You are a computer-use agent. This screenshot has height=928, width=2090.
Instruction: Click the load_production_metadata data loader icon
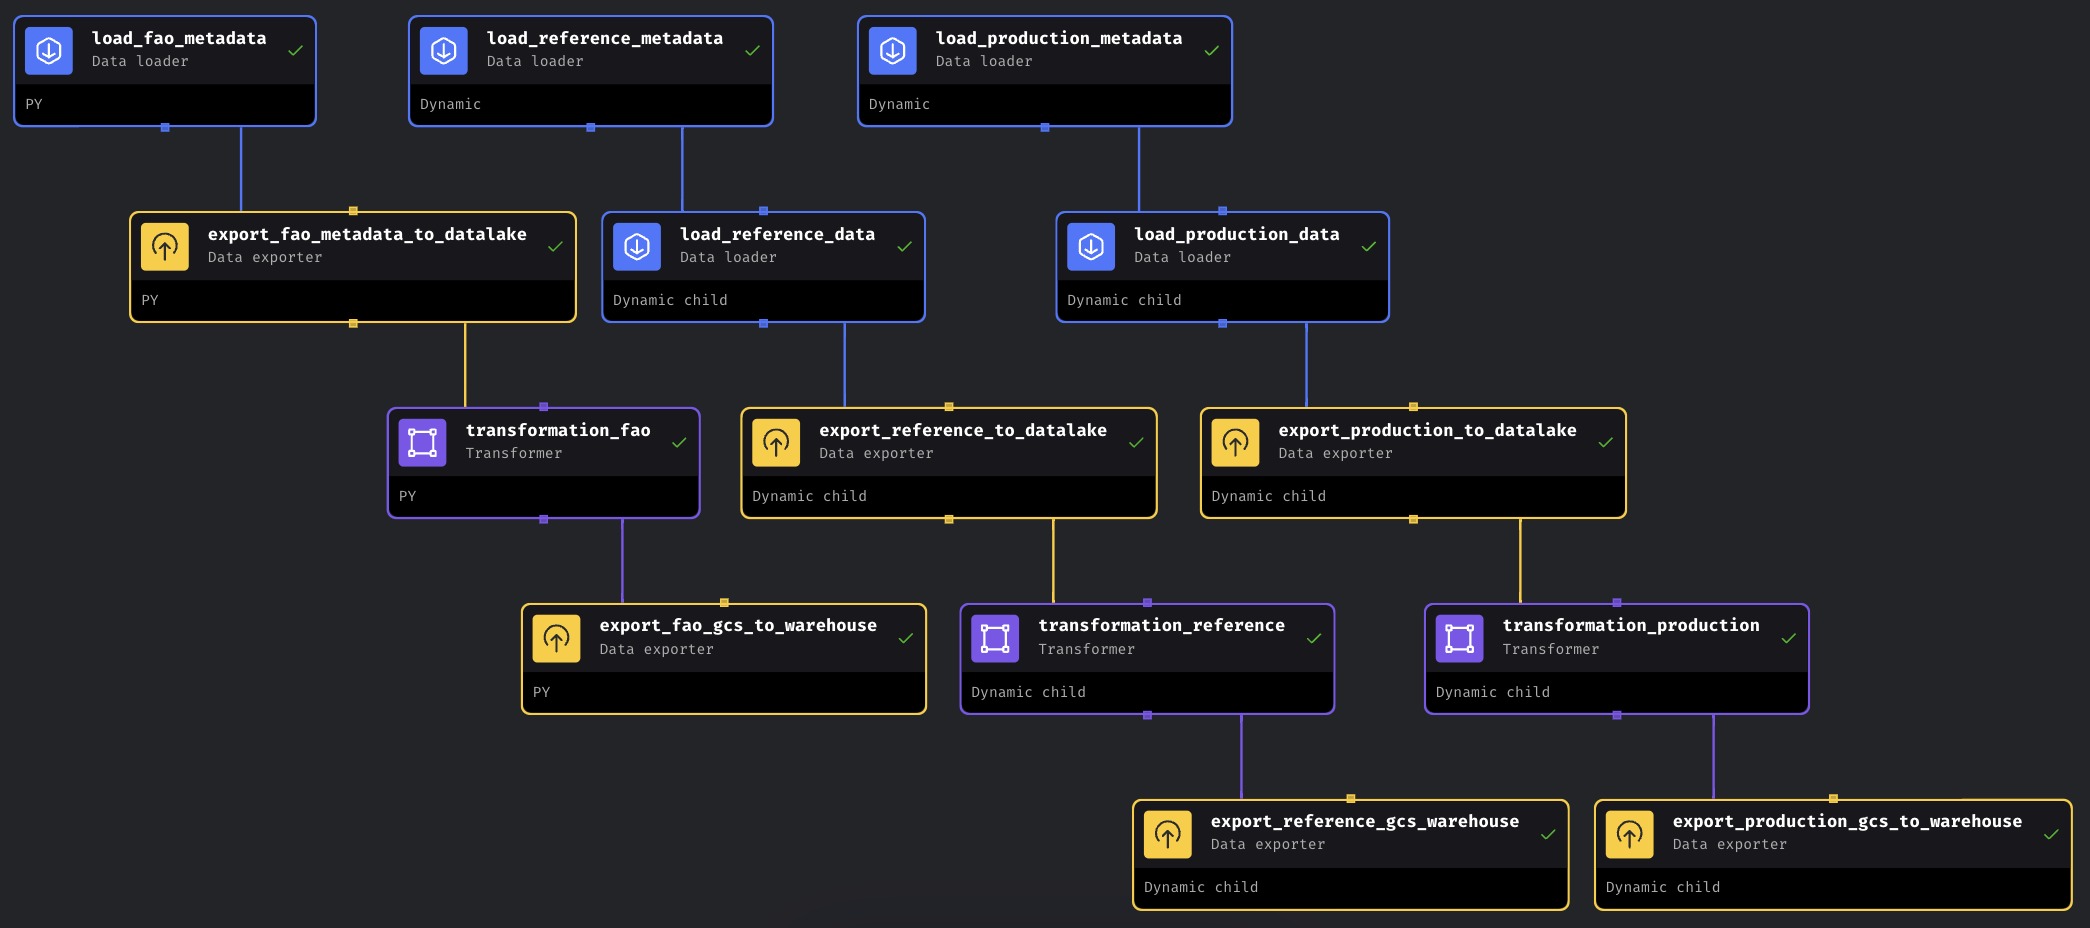click(x=893, y=51)
